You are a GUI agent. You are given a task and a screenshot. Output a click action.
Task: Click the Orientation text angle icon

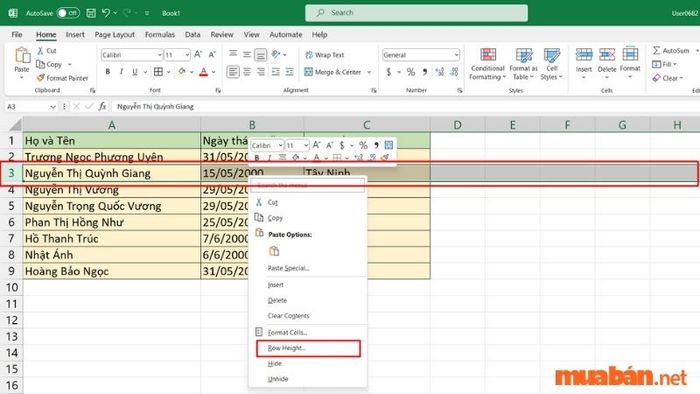pos(276,54)
